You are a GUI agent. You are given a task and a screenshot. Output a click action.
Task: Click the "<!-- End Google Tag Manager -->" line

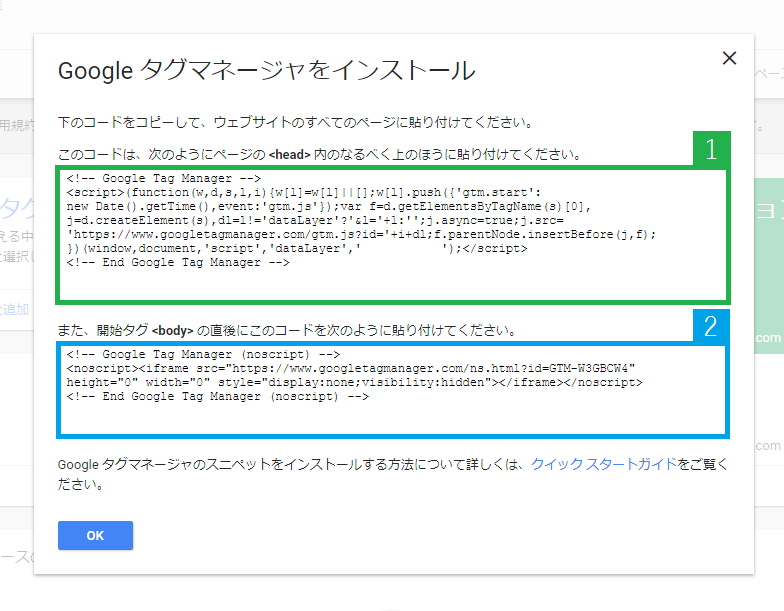pos(178,262)
